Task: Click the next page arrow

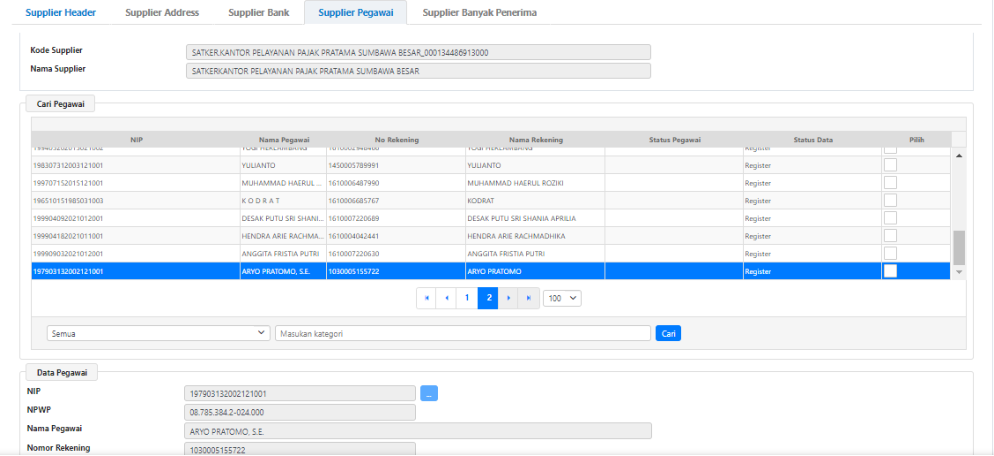Action: pyautogui.click(x=509, y=298)
